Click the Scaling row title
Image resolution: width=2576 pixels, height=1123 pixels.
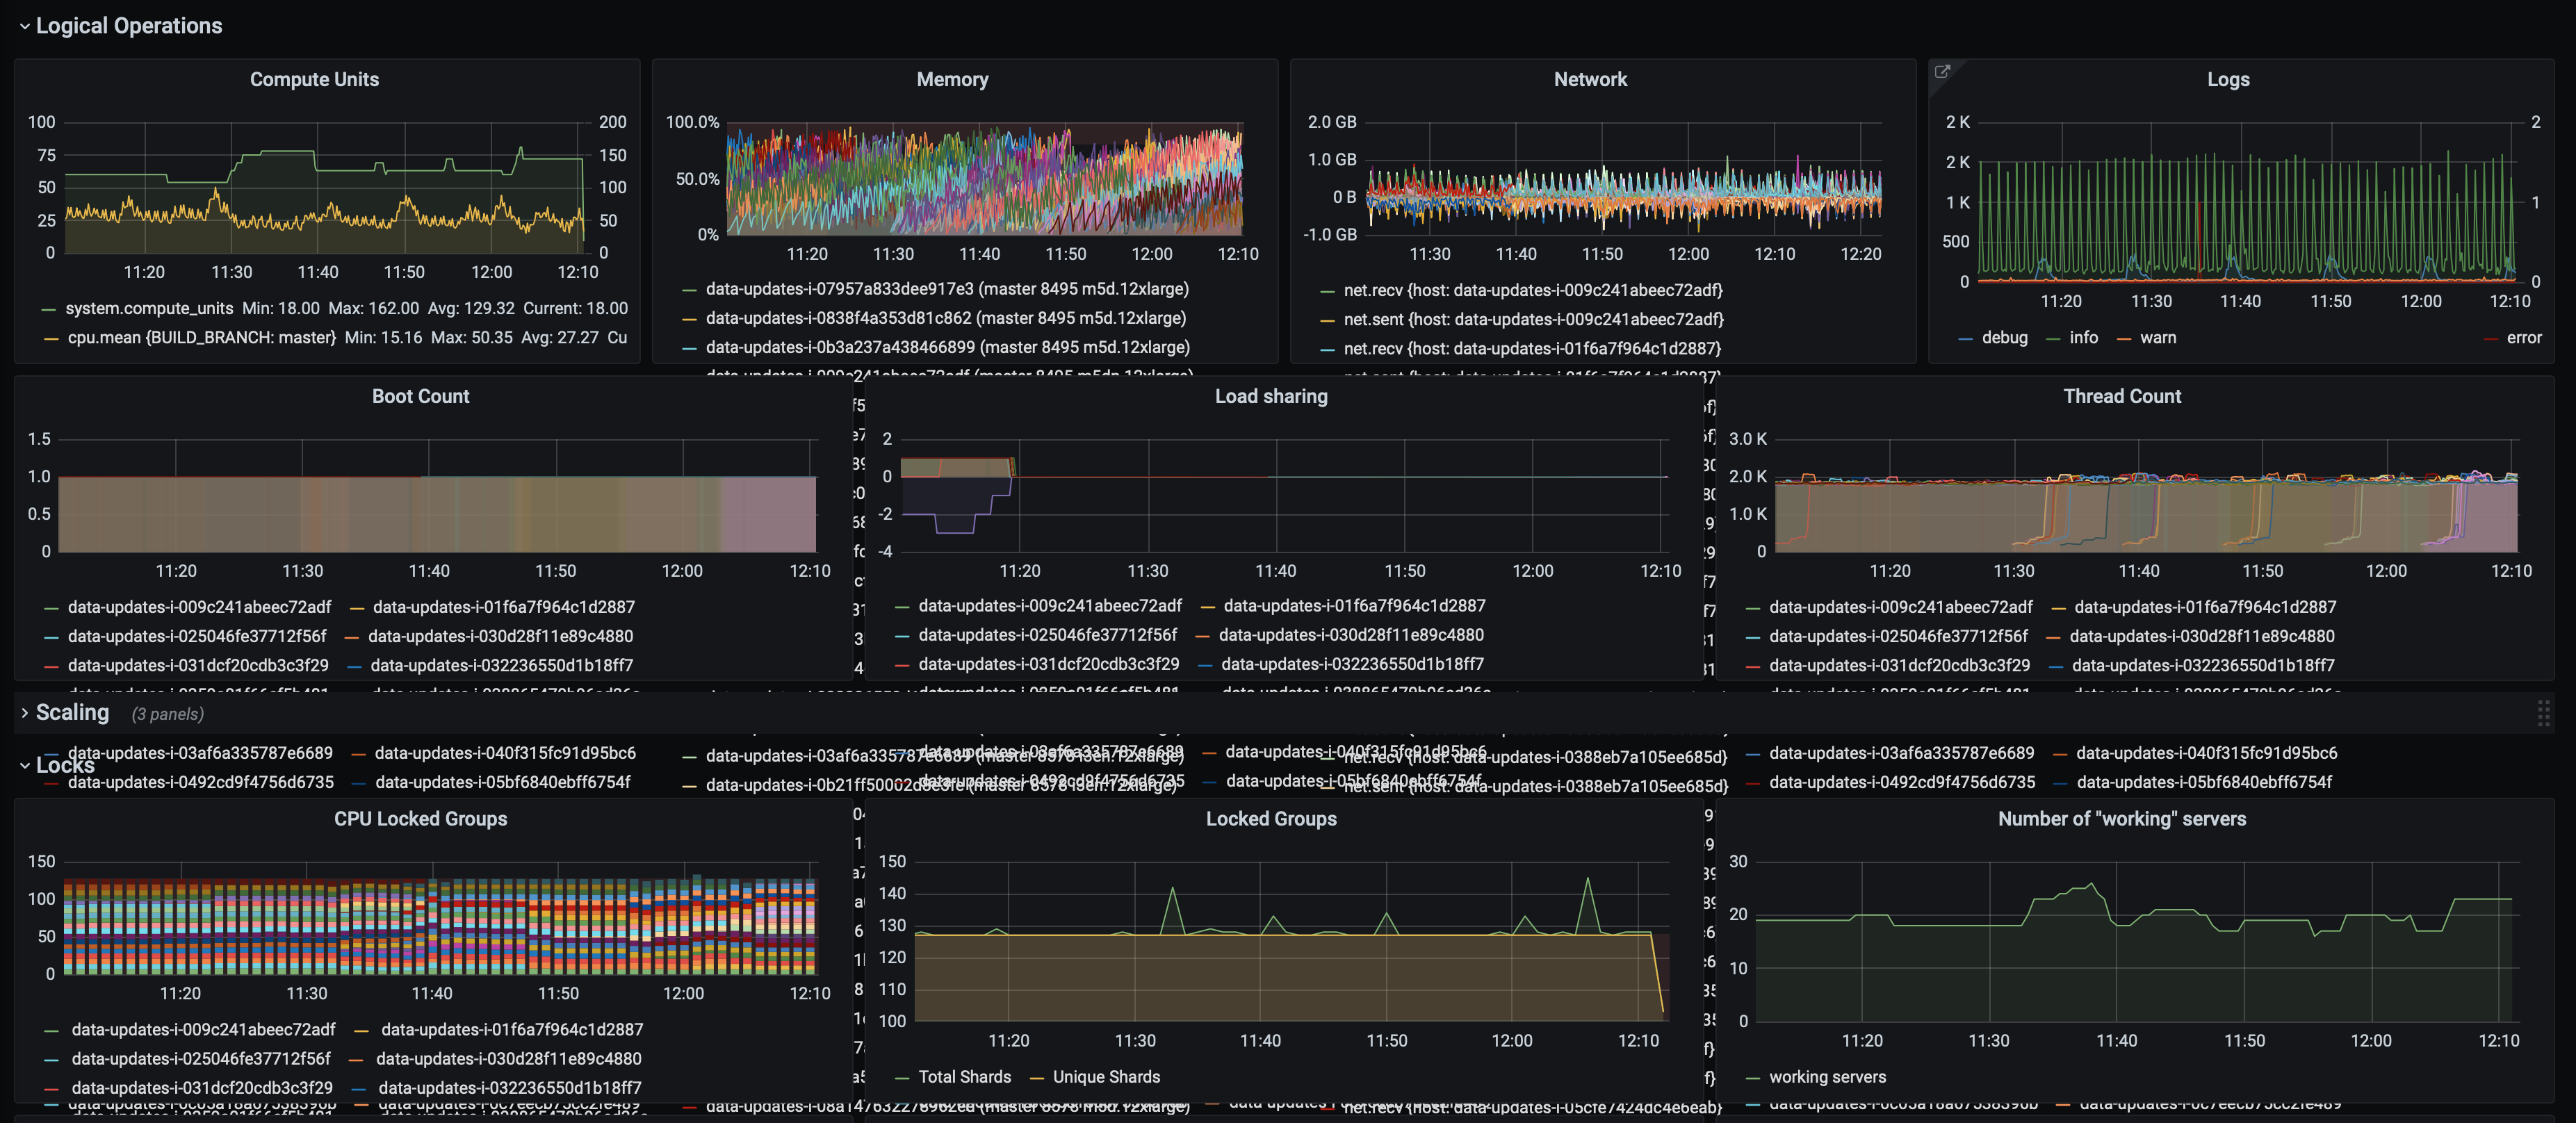click(x=72, y=713)
